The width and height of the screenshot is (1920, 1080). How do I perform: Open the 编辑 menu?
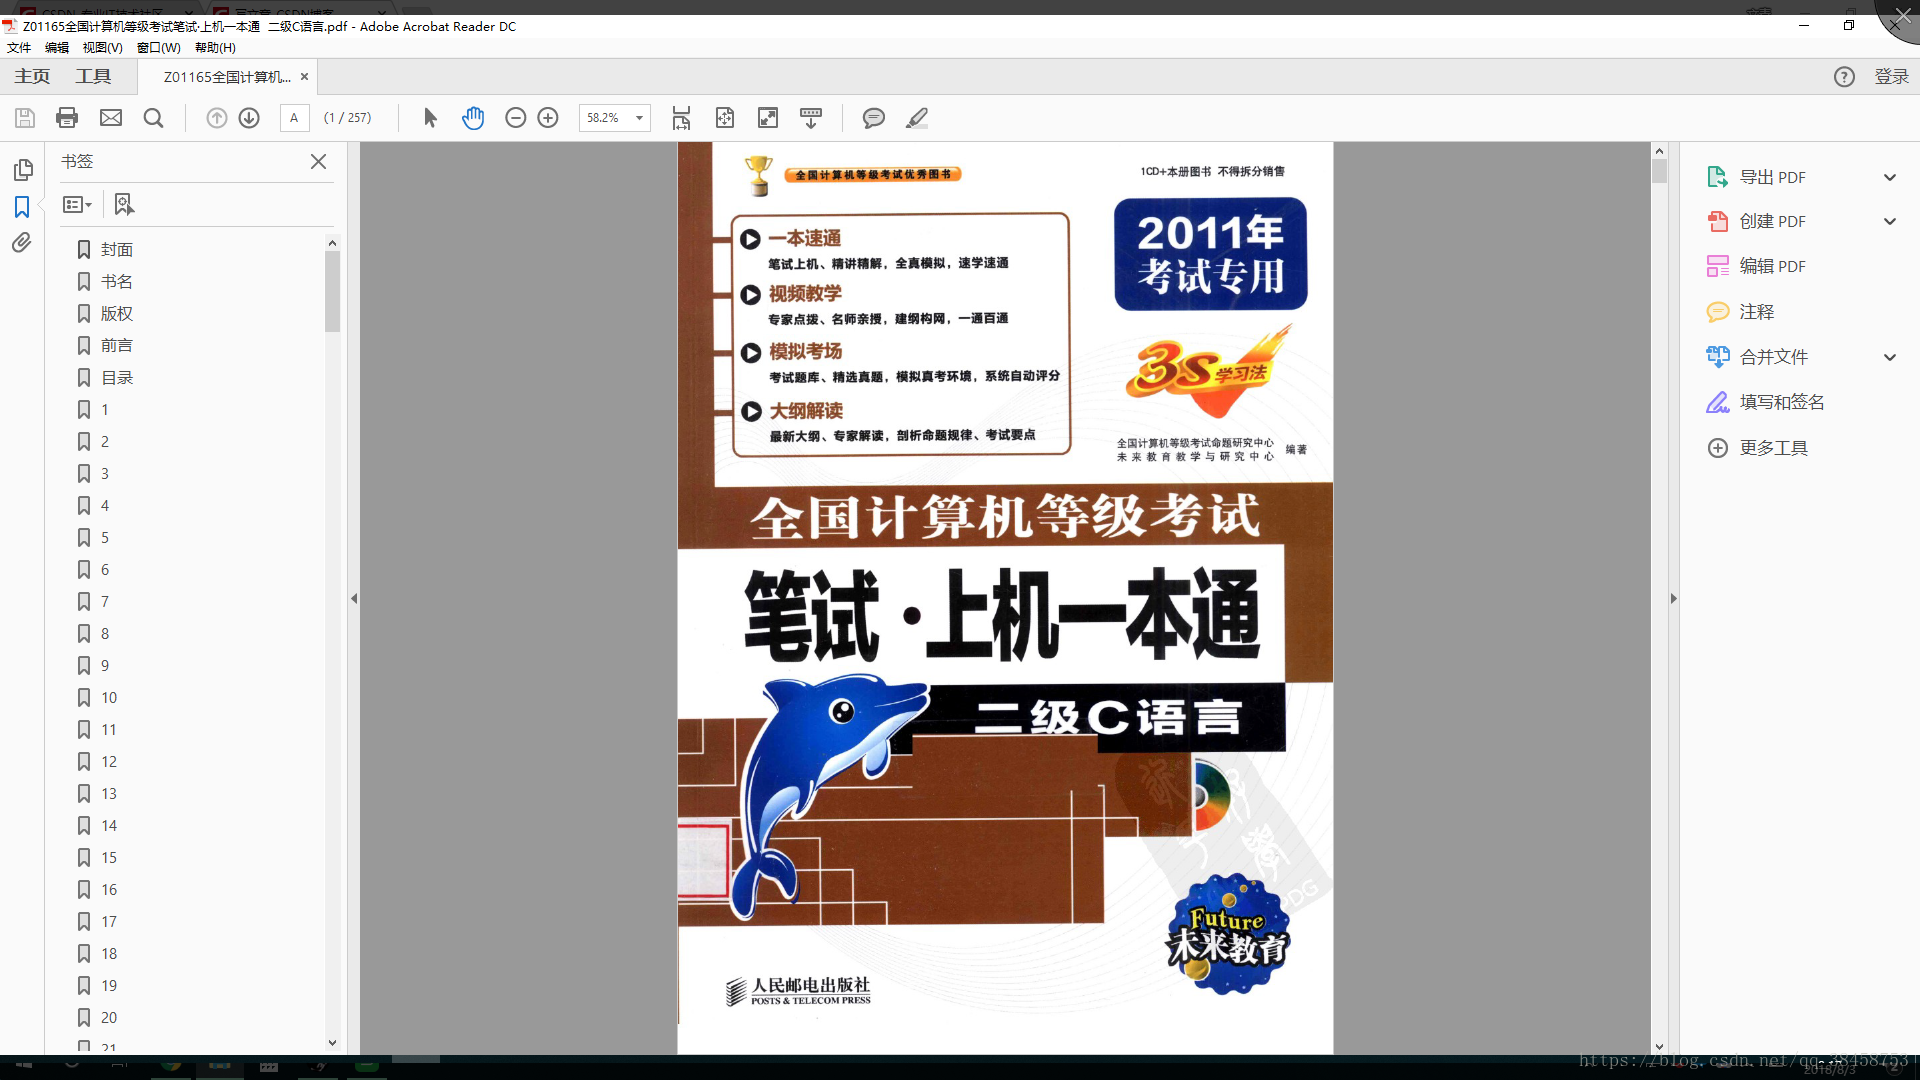pos(57,47)
